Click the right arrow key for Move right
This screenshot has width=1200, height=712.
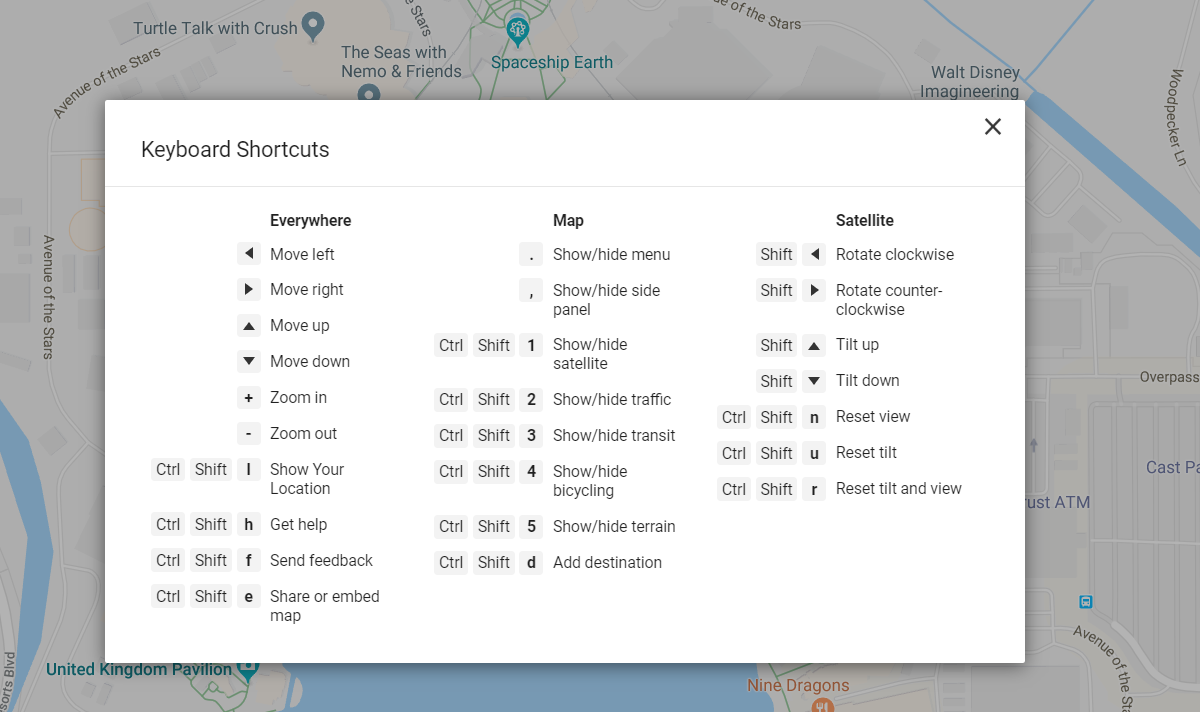coord(249,289)
